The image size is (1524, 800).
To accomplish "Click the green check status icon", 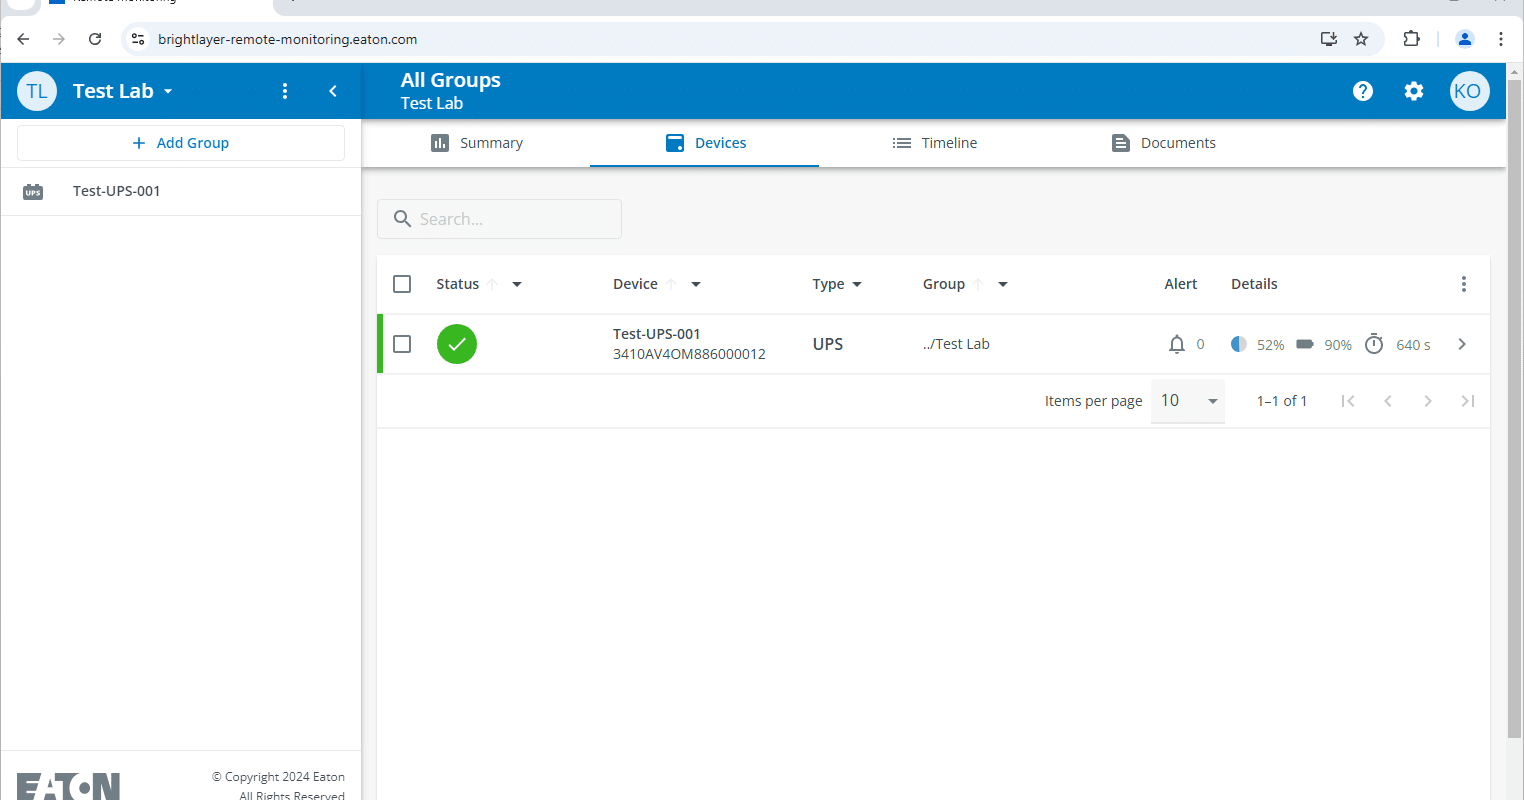I will [457, 344].
